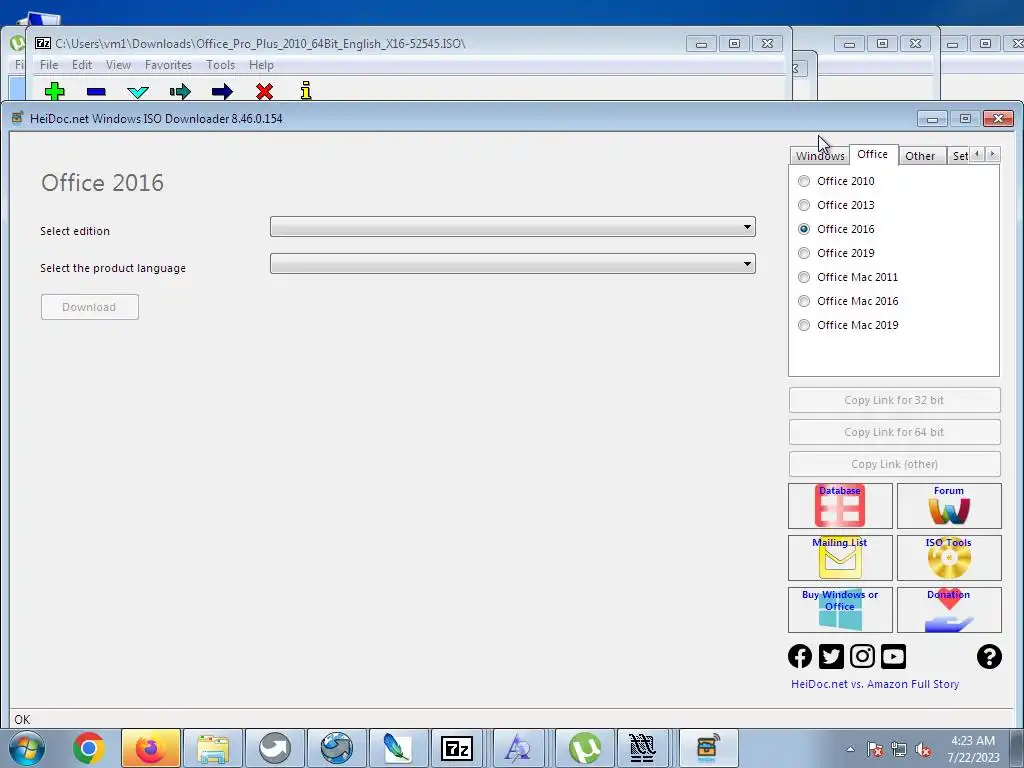Click the green plus Add icon in 7-Zip
1024x768 pixels.
coord(55,91)
